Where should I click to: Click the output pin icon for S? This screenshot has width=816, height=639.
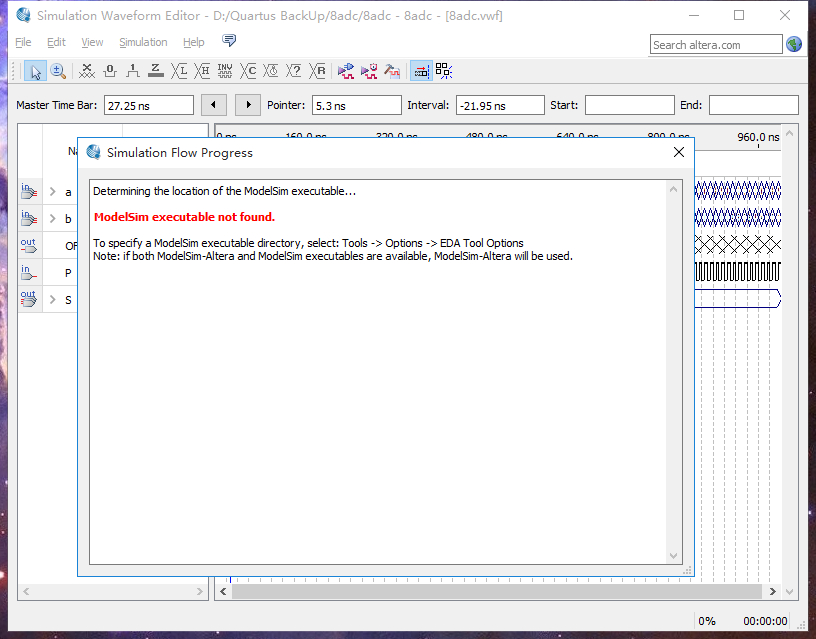[29, 299]
